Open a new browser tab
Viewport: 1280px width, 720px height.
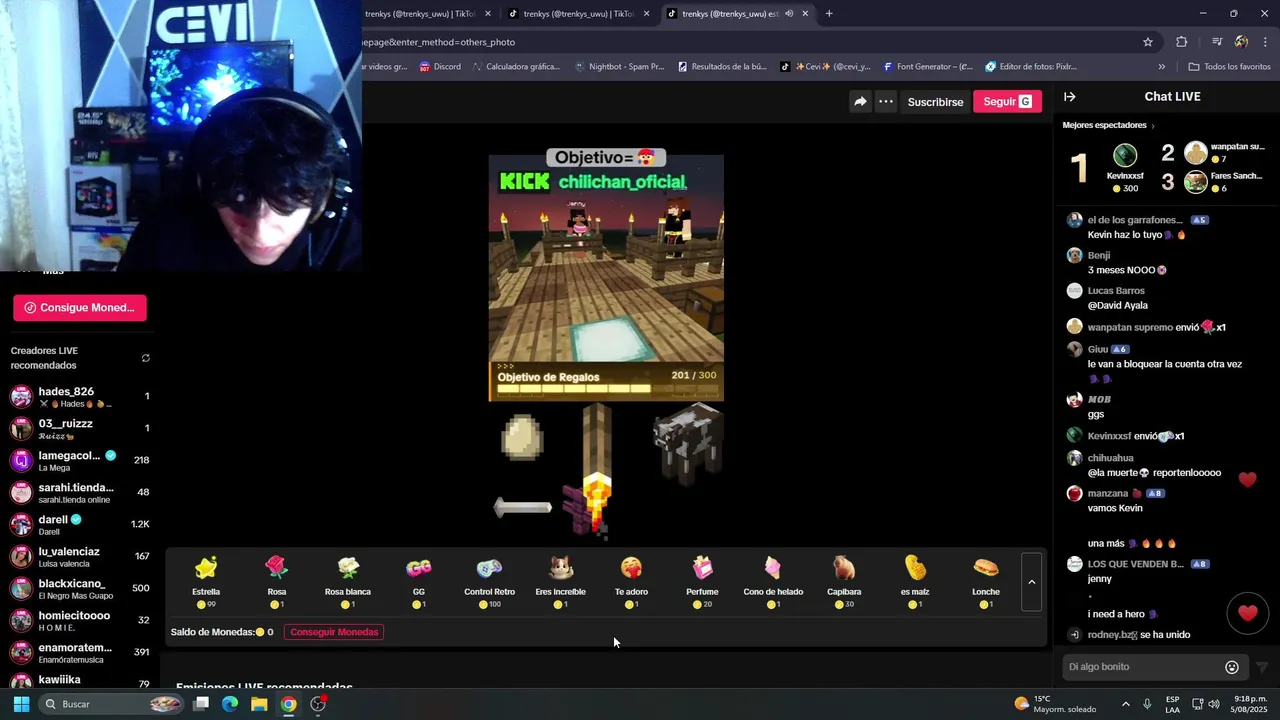(829, 14)
